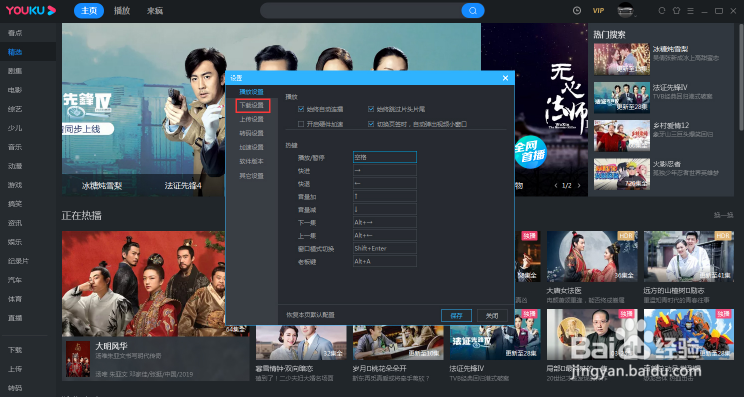The width and height of the screenshot is (744, 397).
Task: Select 下载设置 in settings sidebar
Action: pos(252,106)
